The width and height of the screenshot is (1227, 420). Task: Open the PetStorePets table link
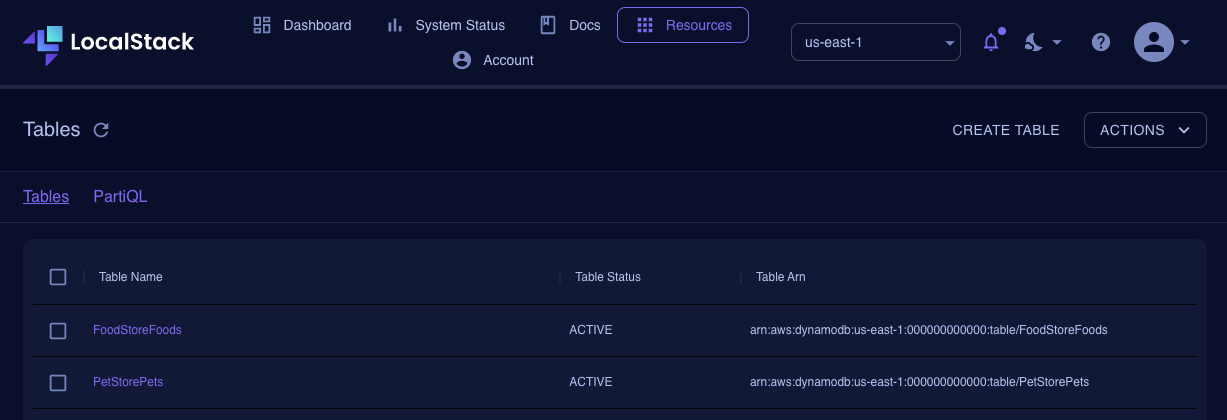click(128, 381)
